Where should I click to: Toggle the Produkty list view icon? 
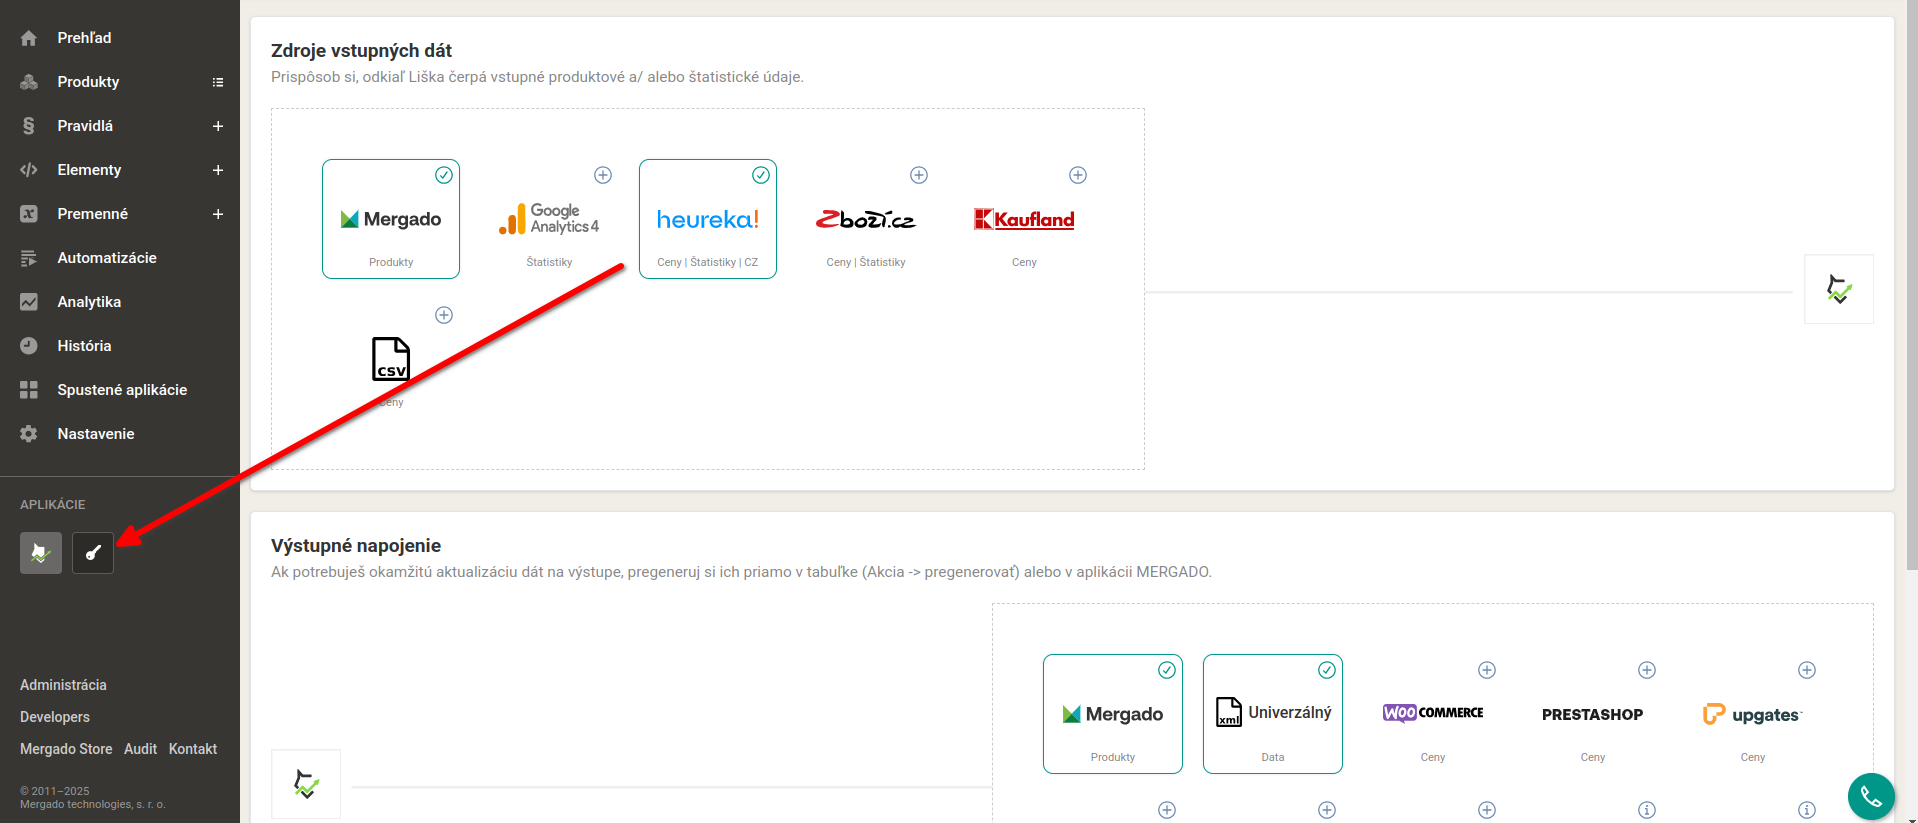[x=218, y=82]
